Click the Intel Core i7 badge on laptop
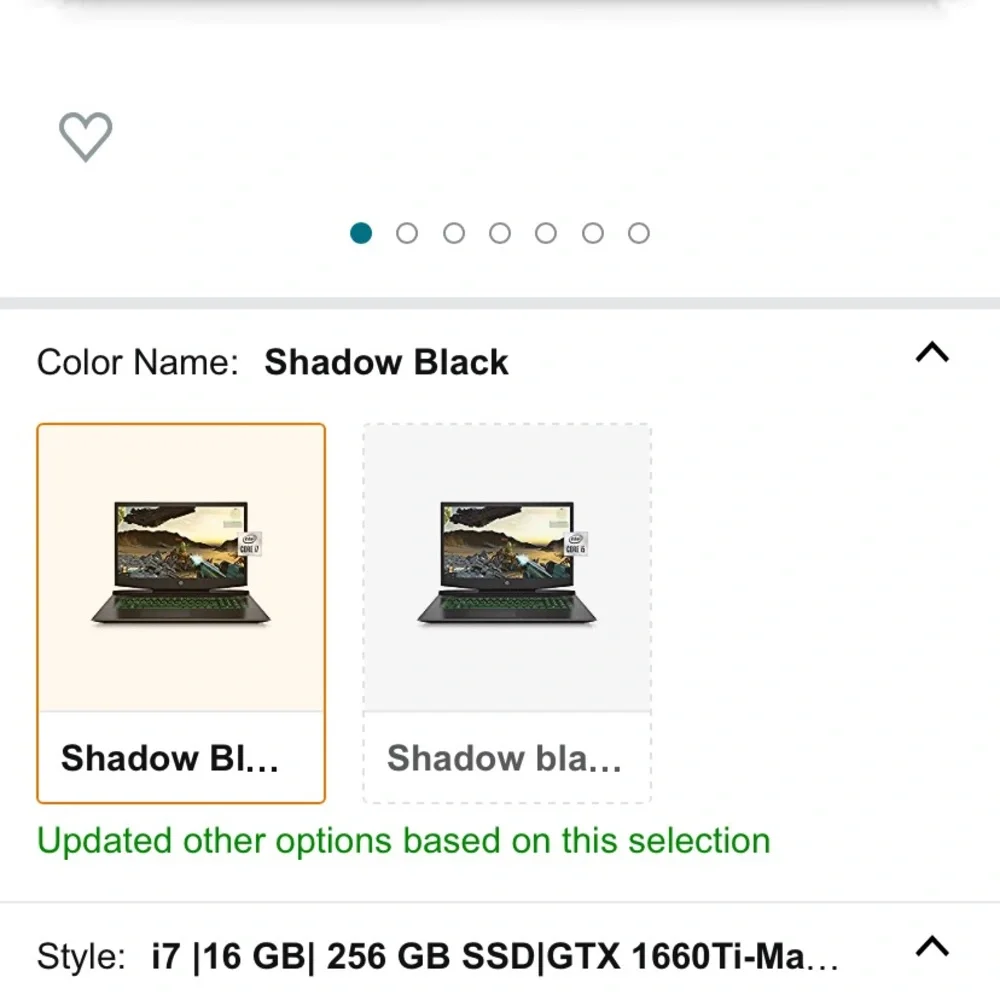The image size is (1000, 1000). pos(249,544)
